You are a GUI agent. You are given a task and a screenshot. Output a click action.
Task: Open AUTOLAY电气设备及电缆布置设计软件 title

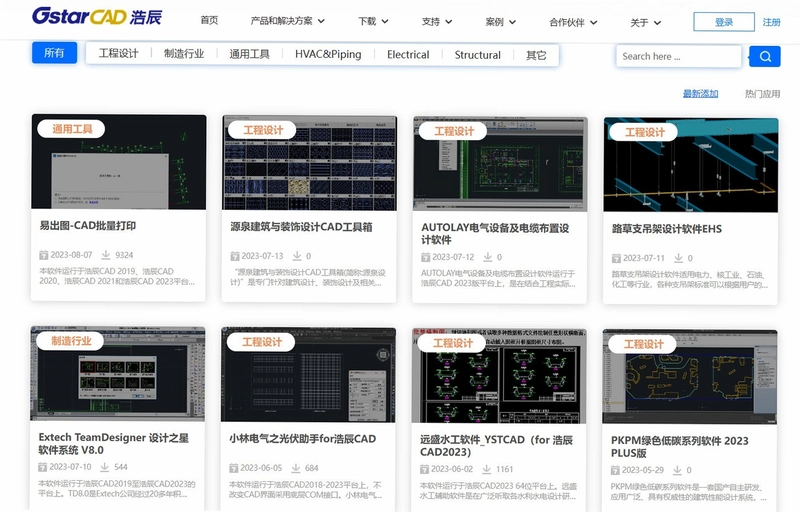[x=495, y=234]
